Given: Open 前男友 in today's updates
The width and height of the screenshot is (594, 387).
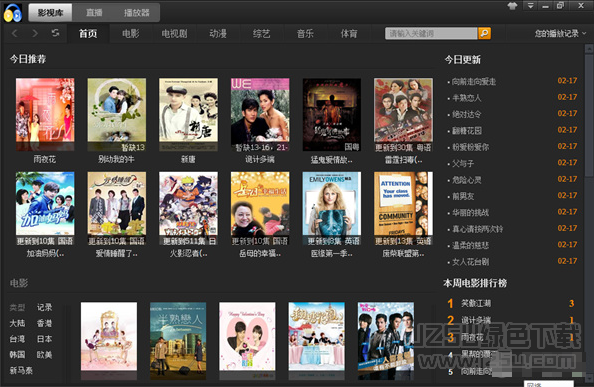Looking at the screenshot, I should click(x=463, y=196).
